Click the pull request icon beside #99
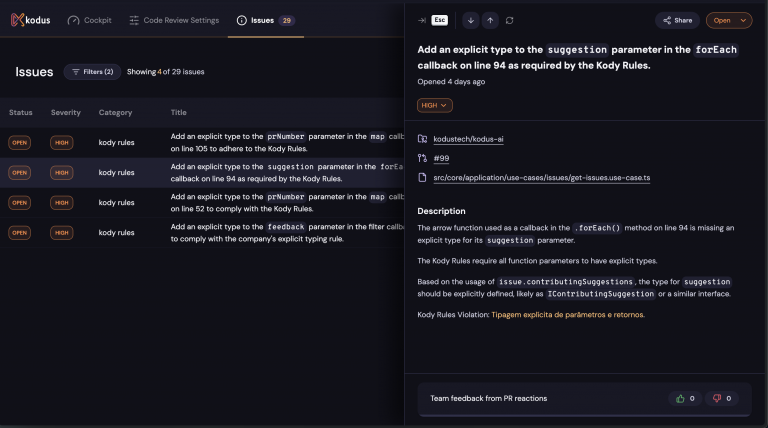The image size is (768, 428). [x=422, y=158]
